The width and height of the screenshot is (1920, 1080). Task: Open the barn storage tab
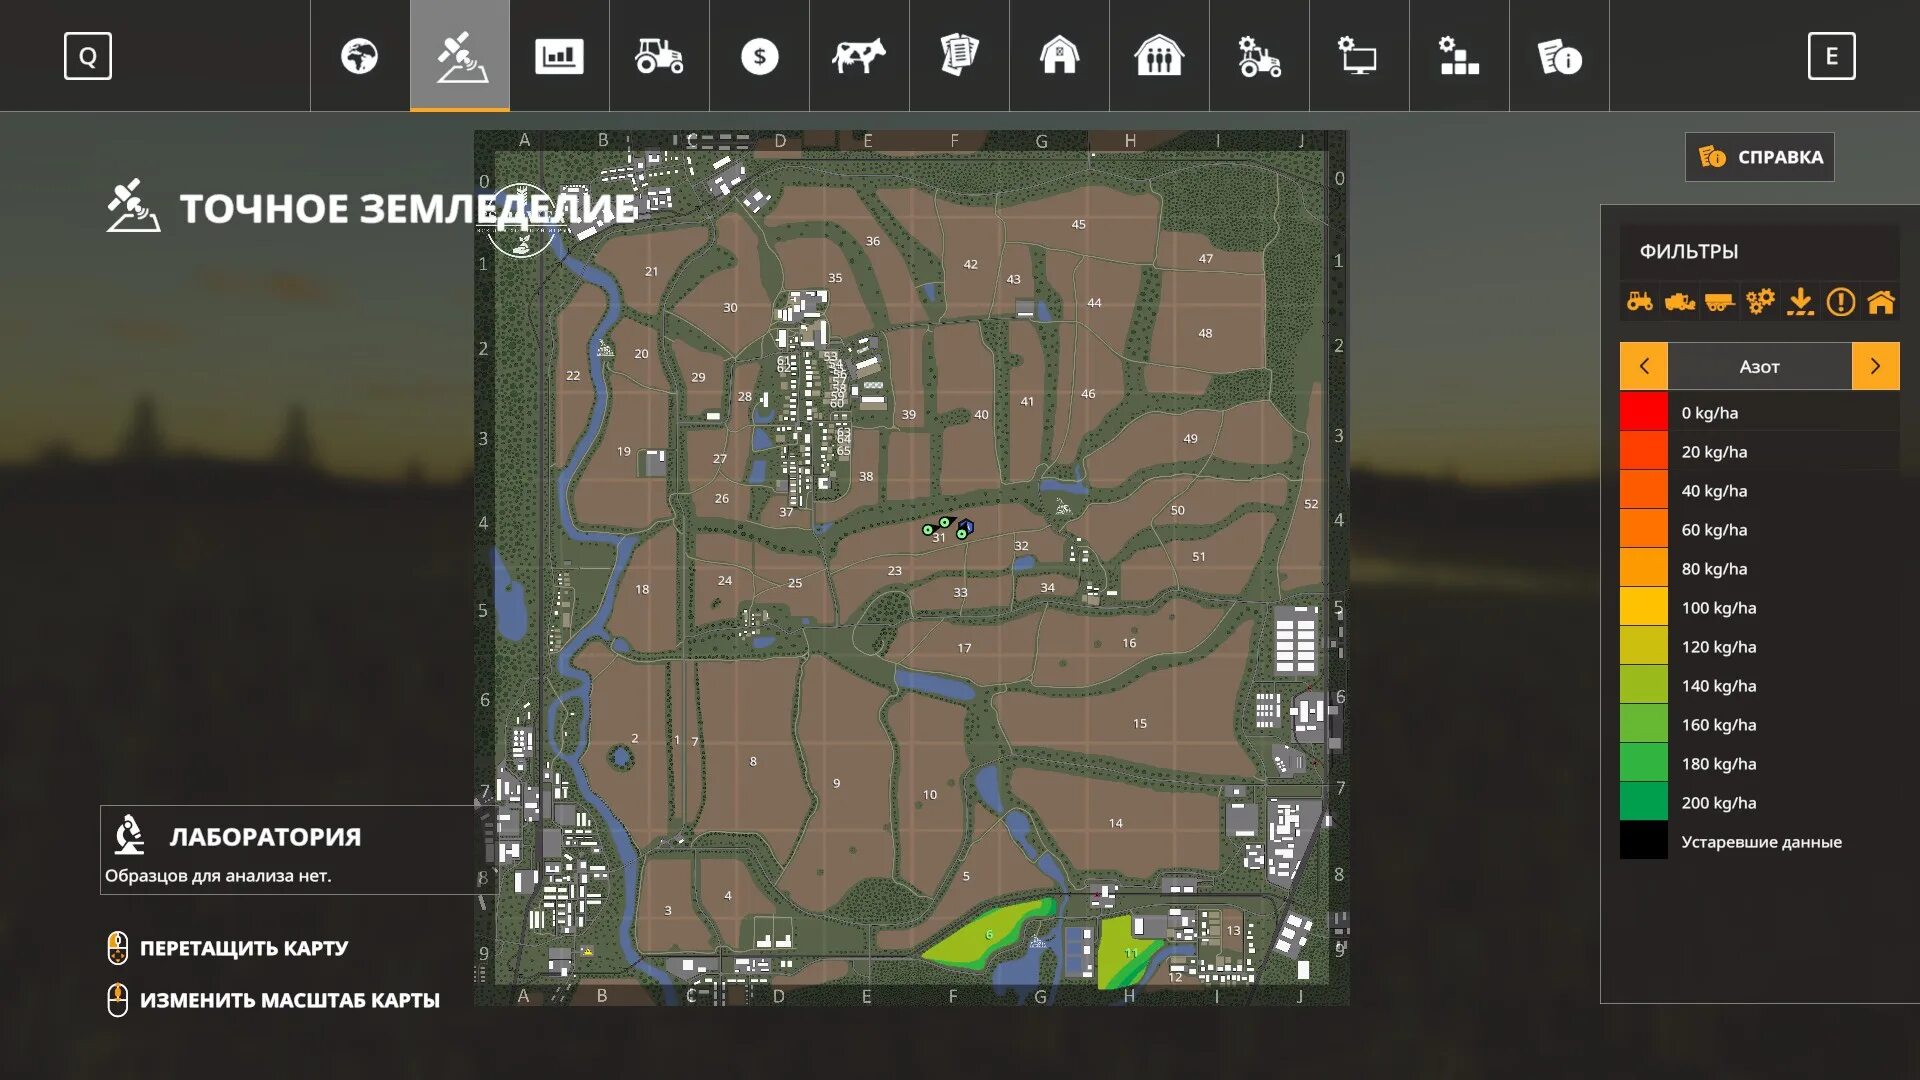click(x=1059, y=56)
